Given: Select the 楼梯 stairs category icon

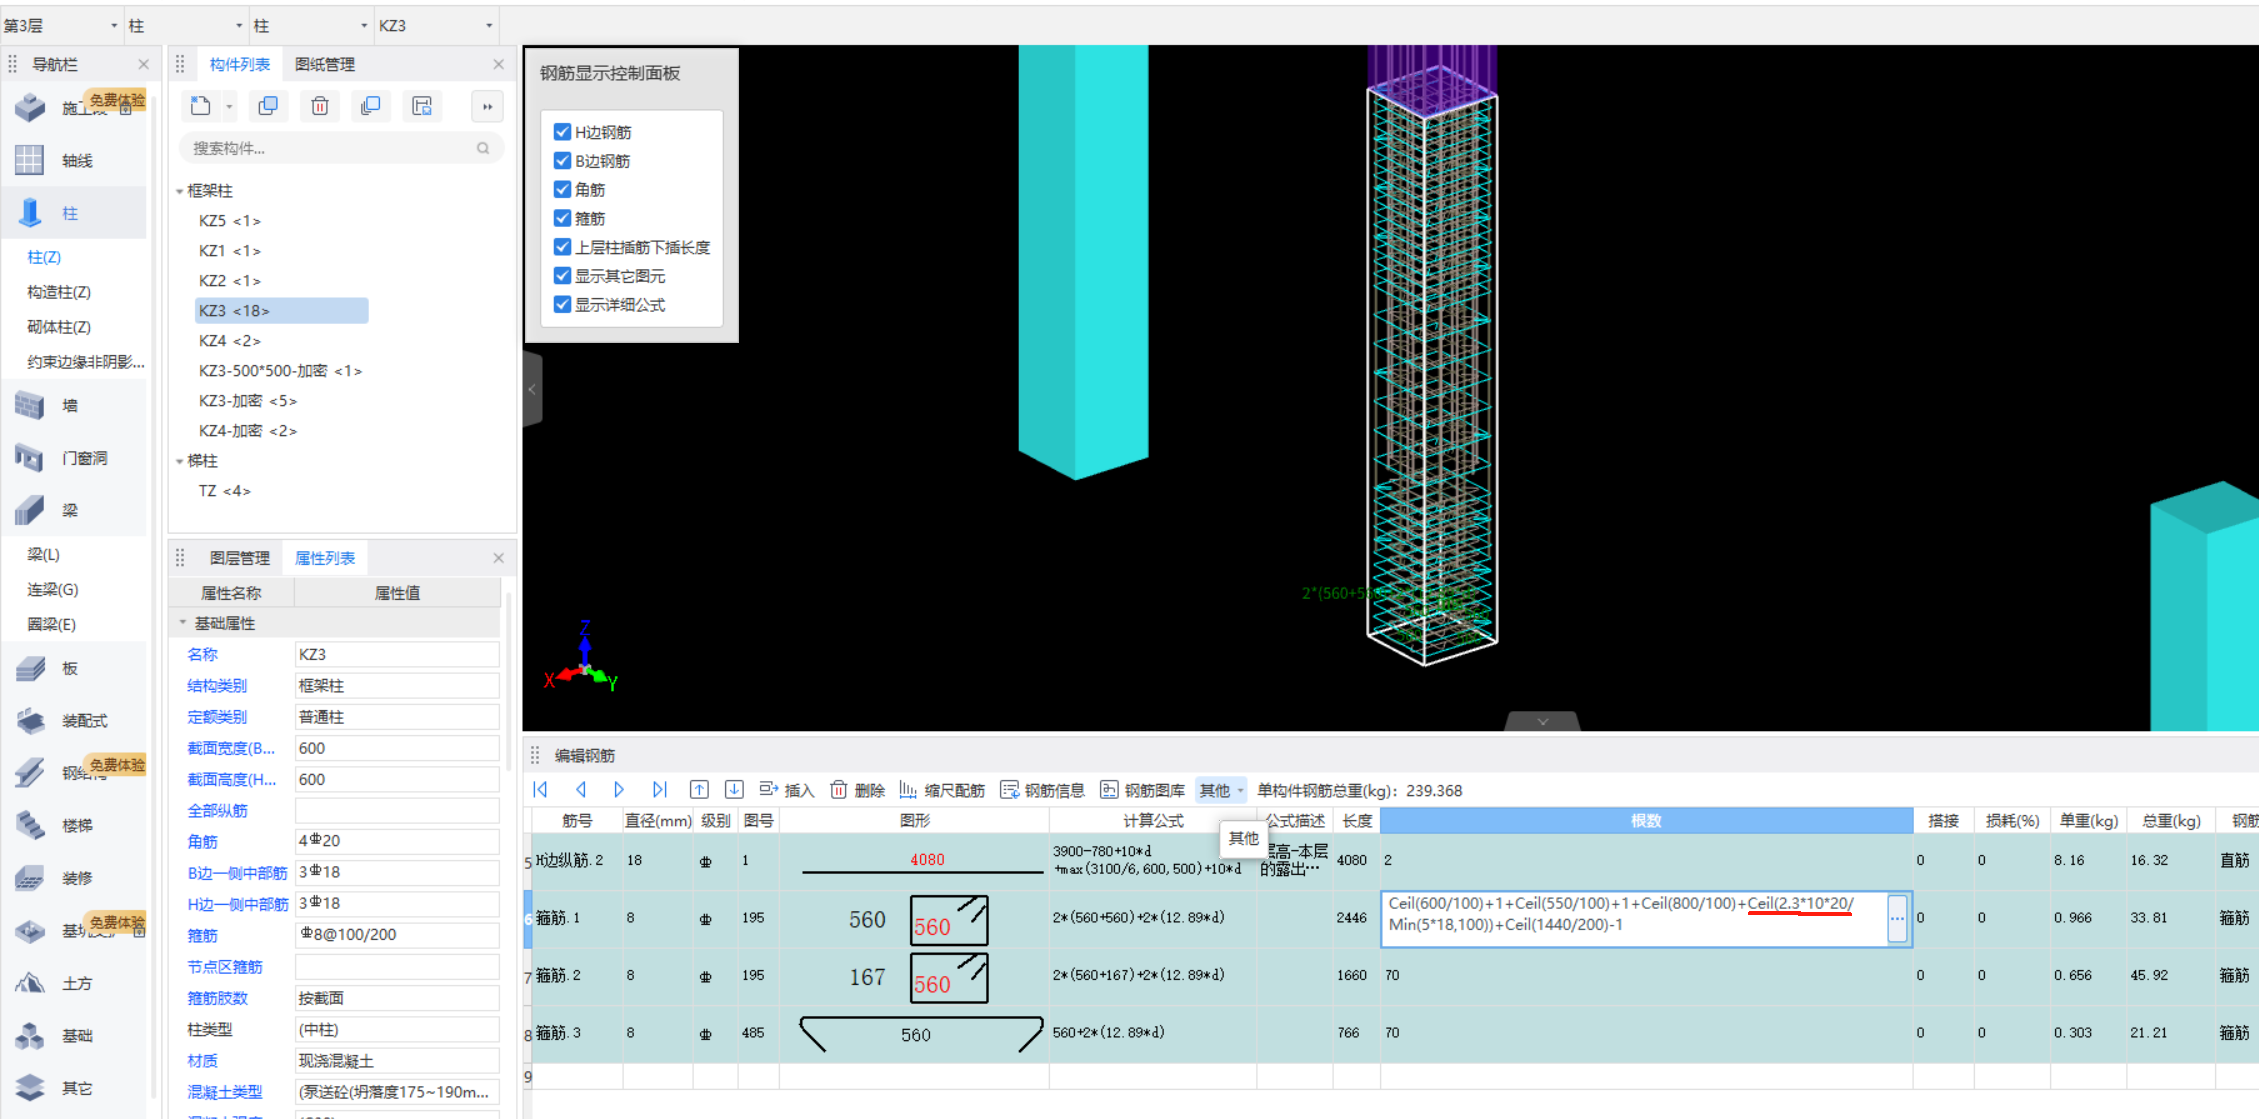Looking at the screenshot, I should (x=29, y=825).
